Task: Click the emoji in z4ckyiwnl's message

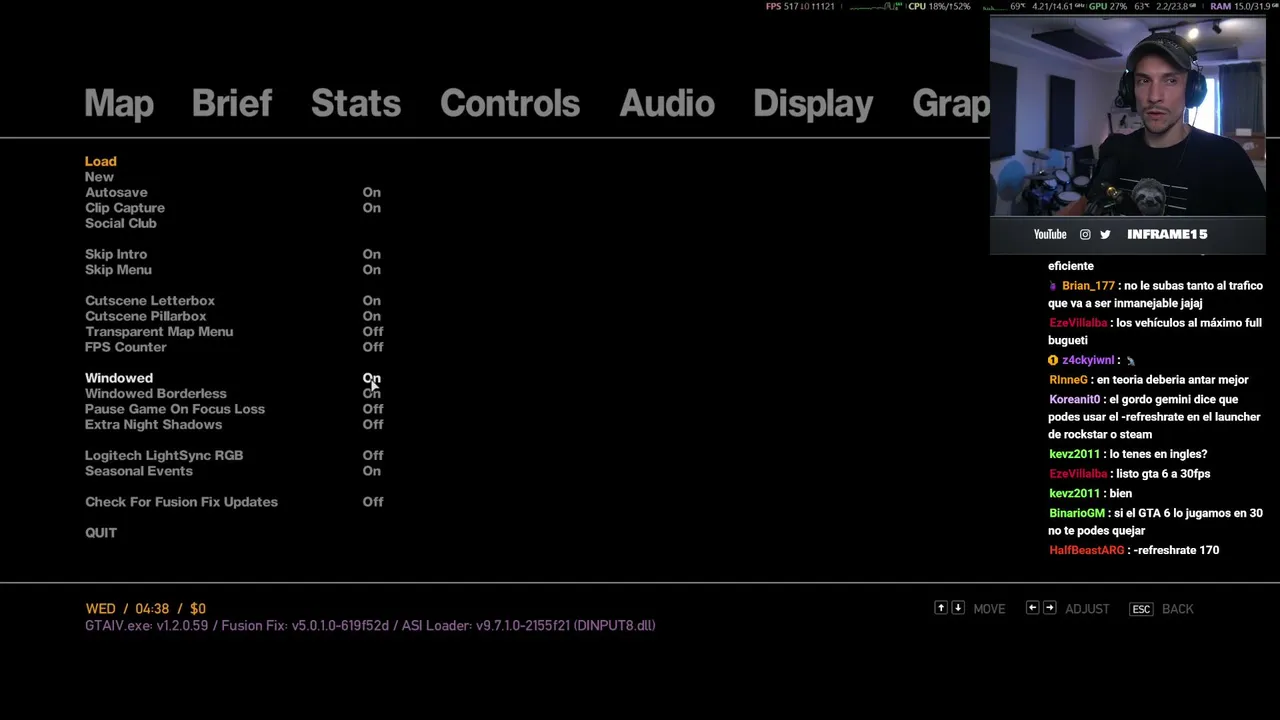Action: [1130, 360]
